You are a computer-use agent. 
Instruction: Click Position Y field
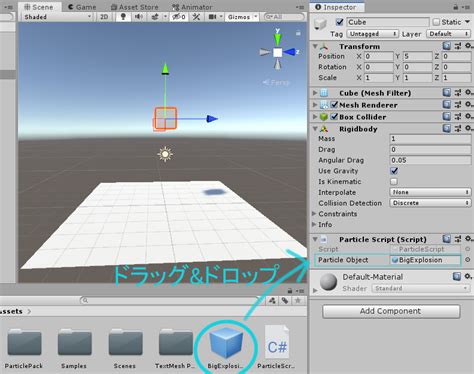418,56
